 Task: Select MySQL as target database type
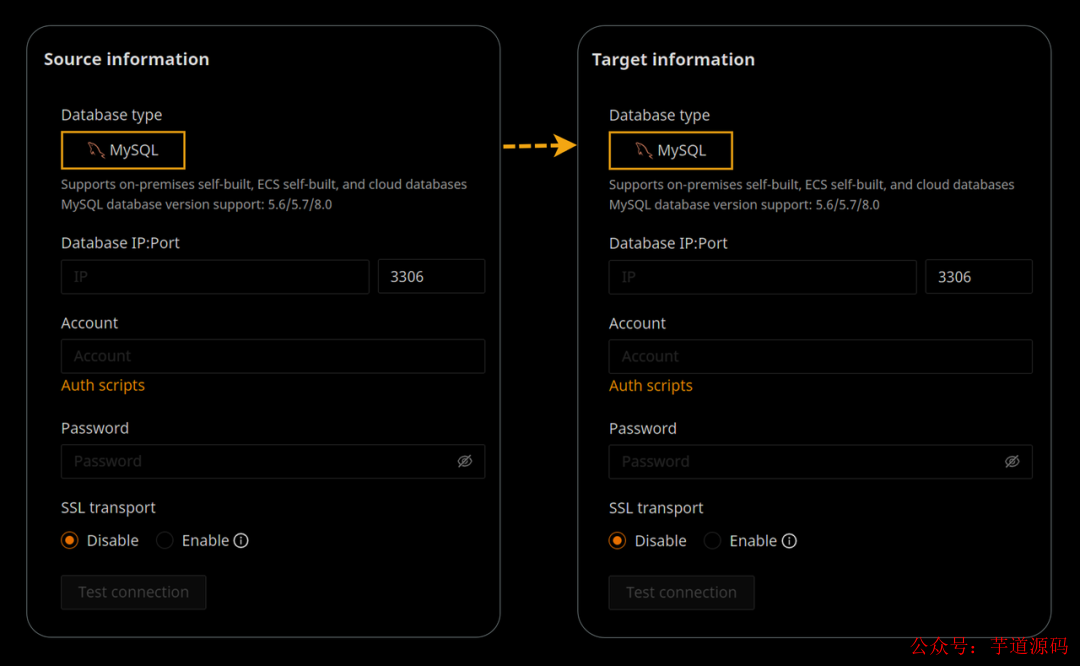(670, 150)
